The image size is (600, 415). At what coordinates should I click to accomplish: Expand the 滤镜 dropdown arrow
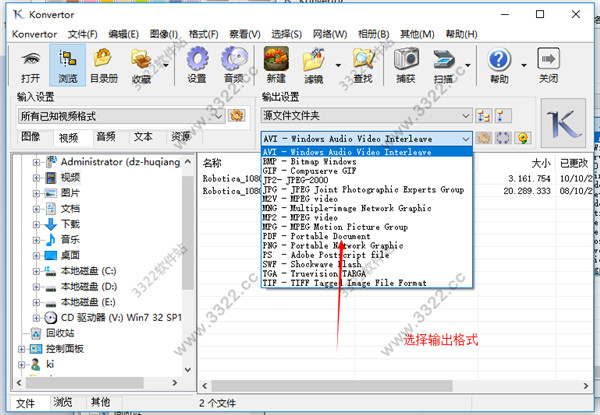coord(338,65)
